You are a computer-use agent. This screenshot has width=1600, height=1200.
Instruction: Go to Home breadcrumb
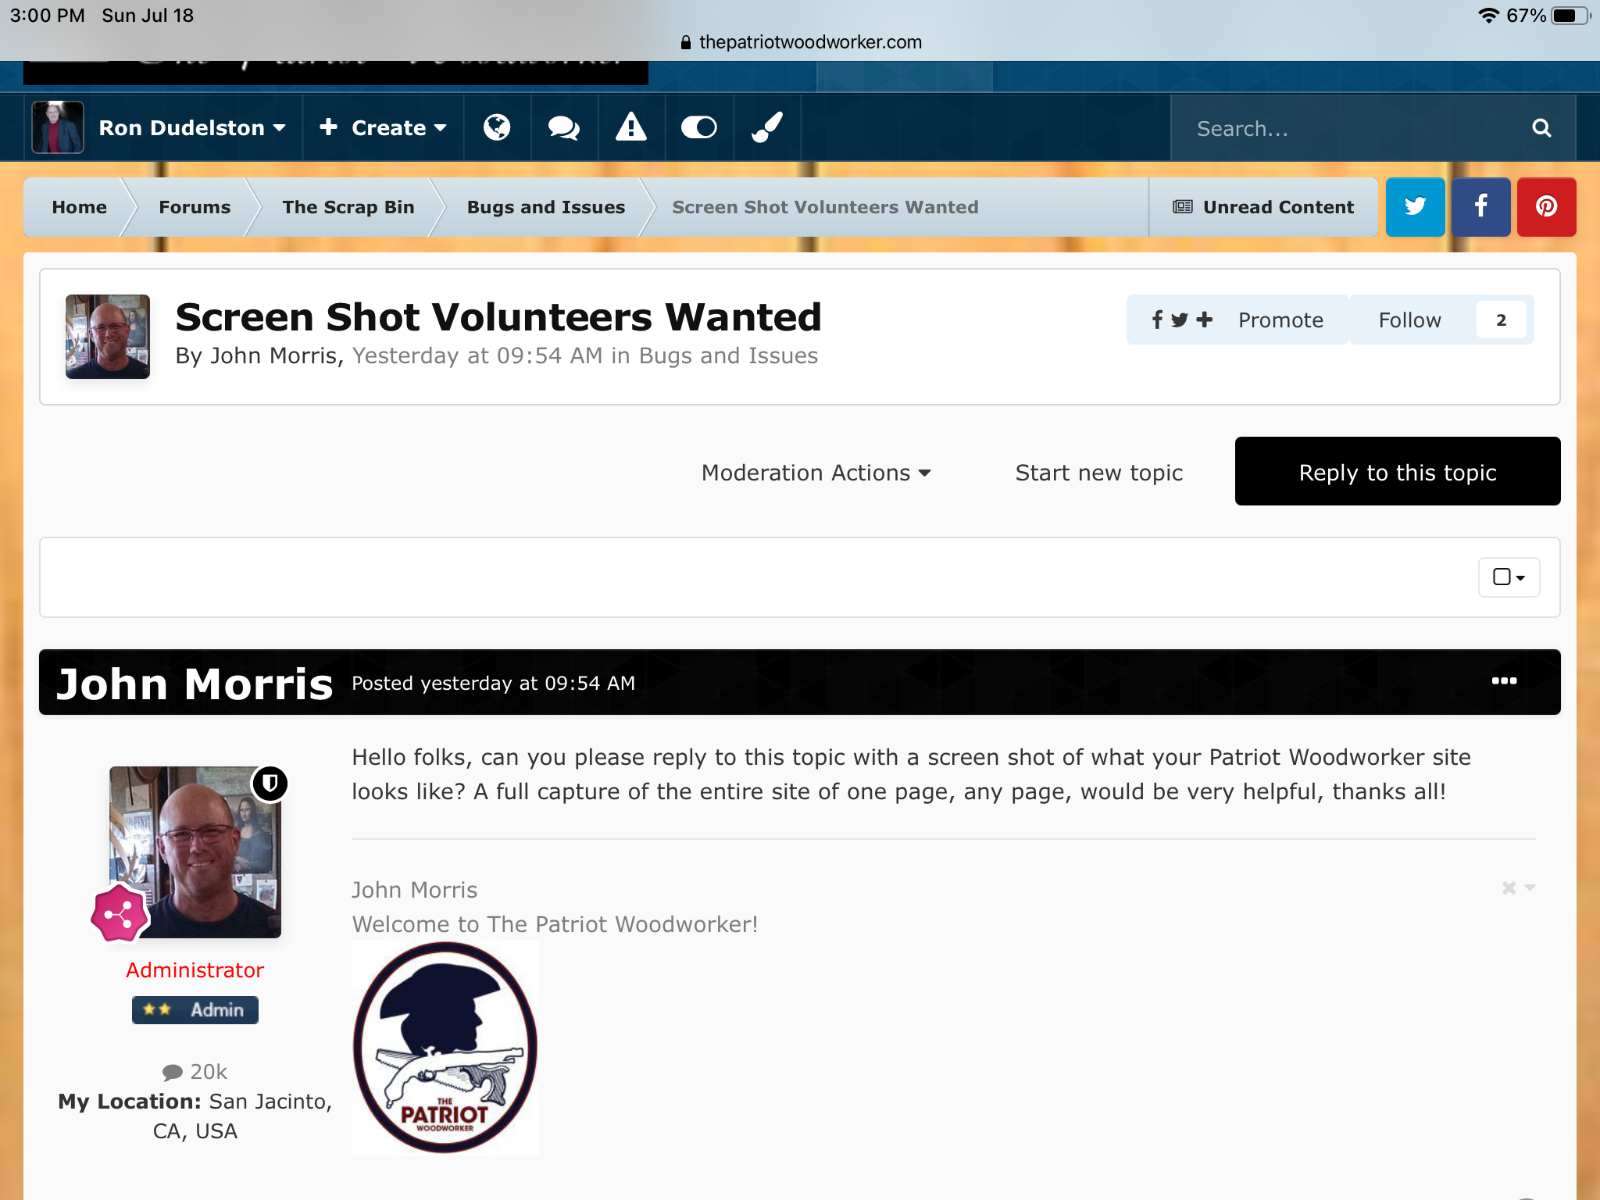pos(79,207)
